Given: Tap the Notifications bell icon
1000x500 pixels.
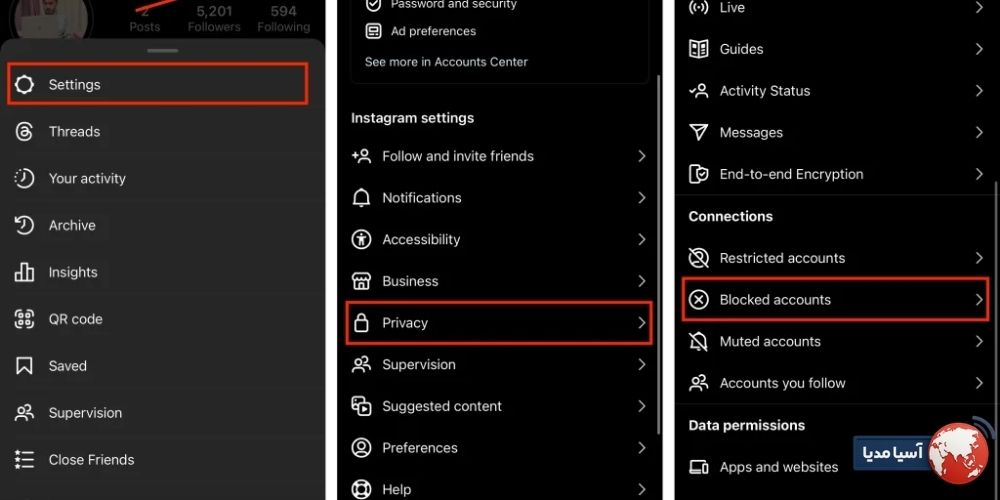Looking at the screenshot, I should click(362, 198).
